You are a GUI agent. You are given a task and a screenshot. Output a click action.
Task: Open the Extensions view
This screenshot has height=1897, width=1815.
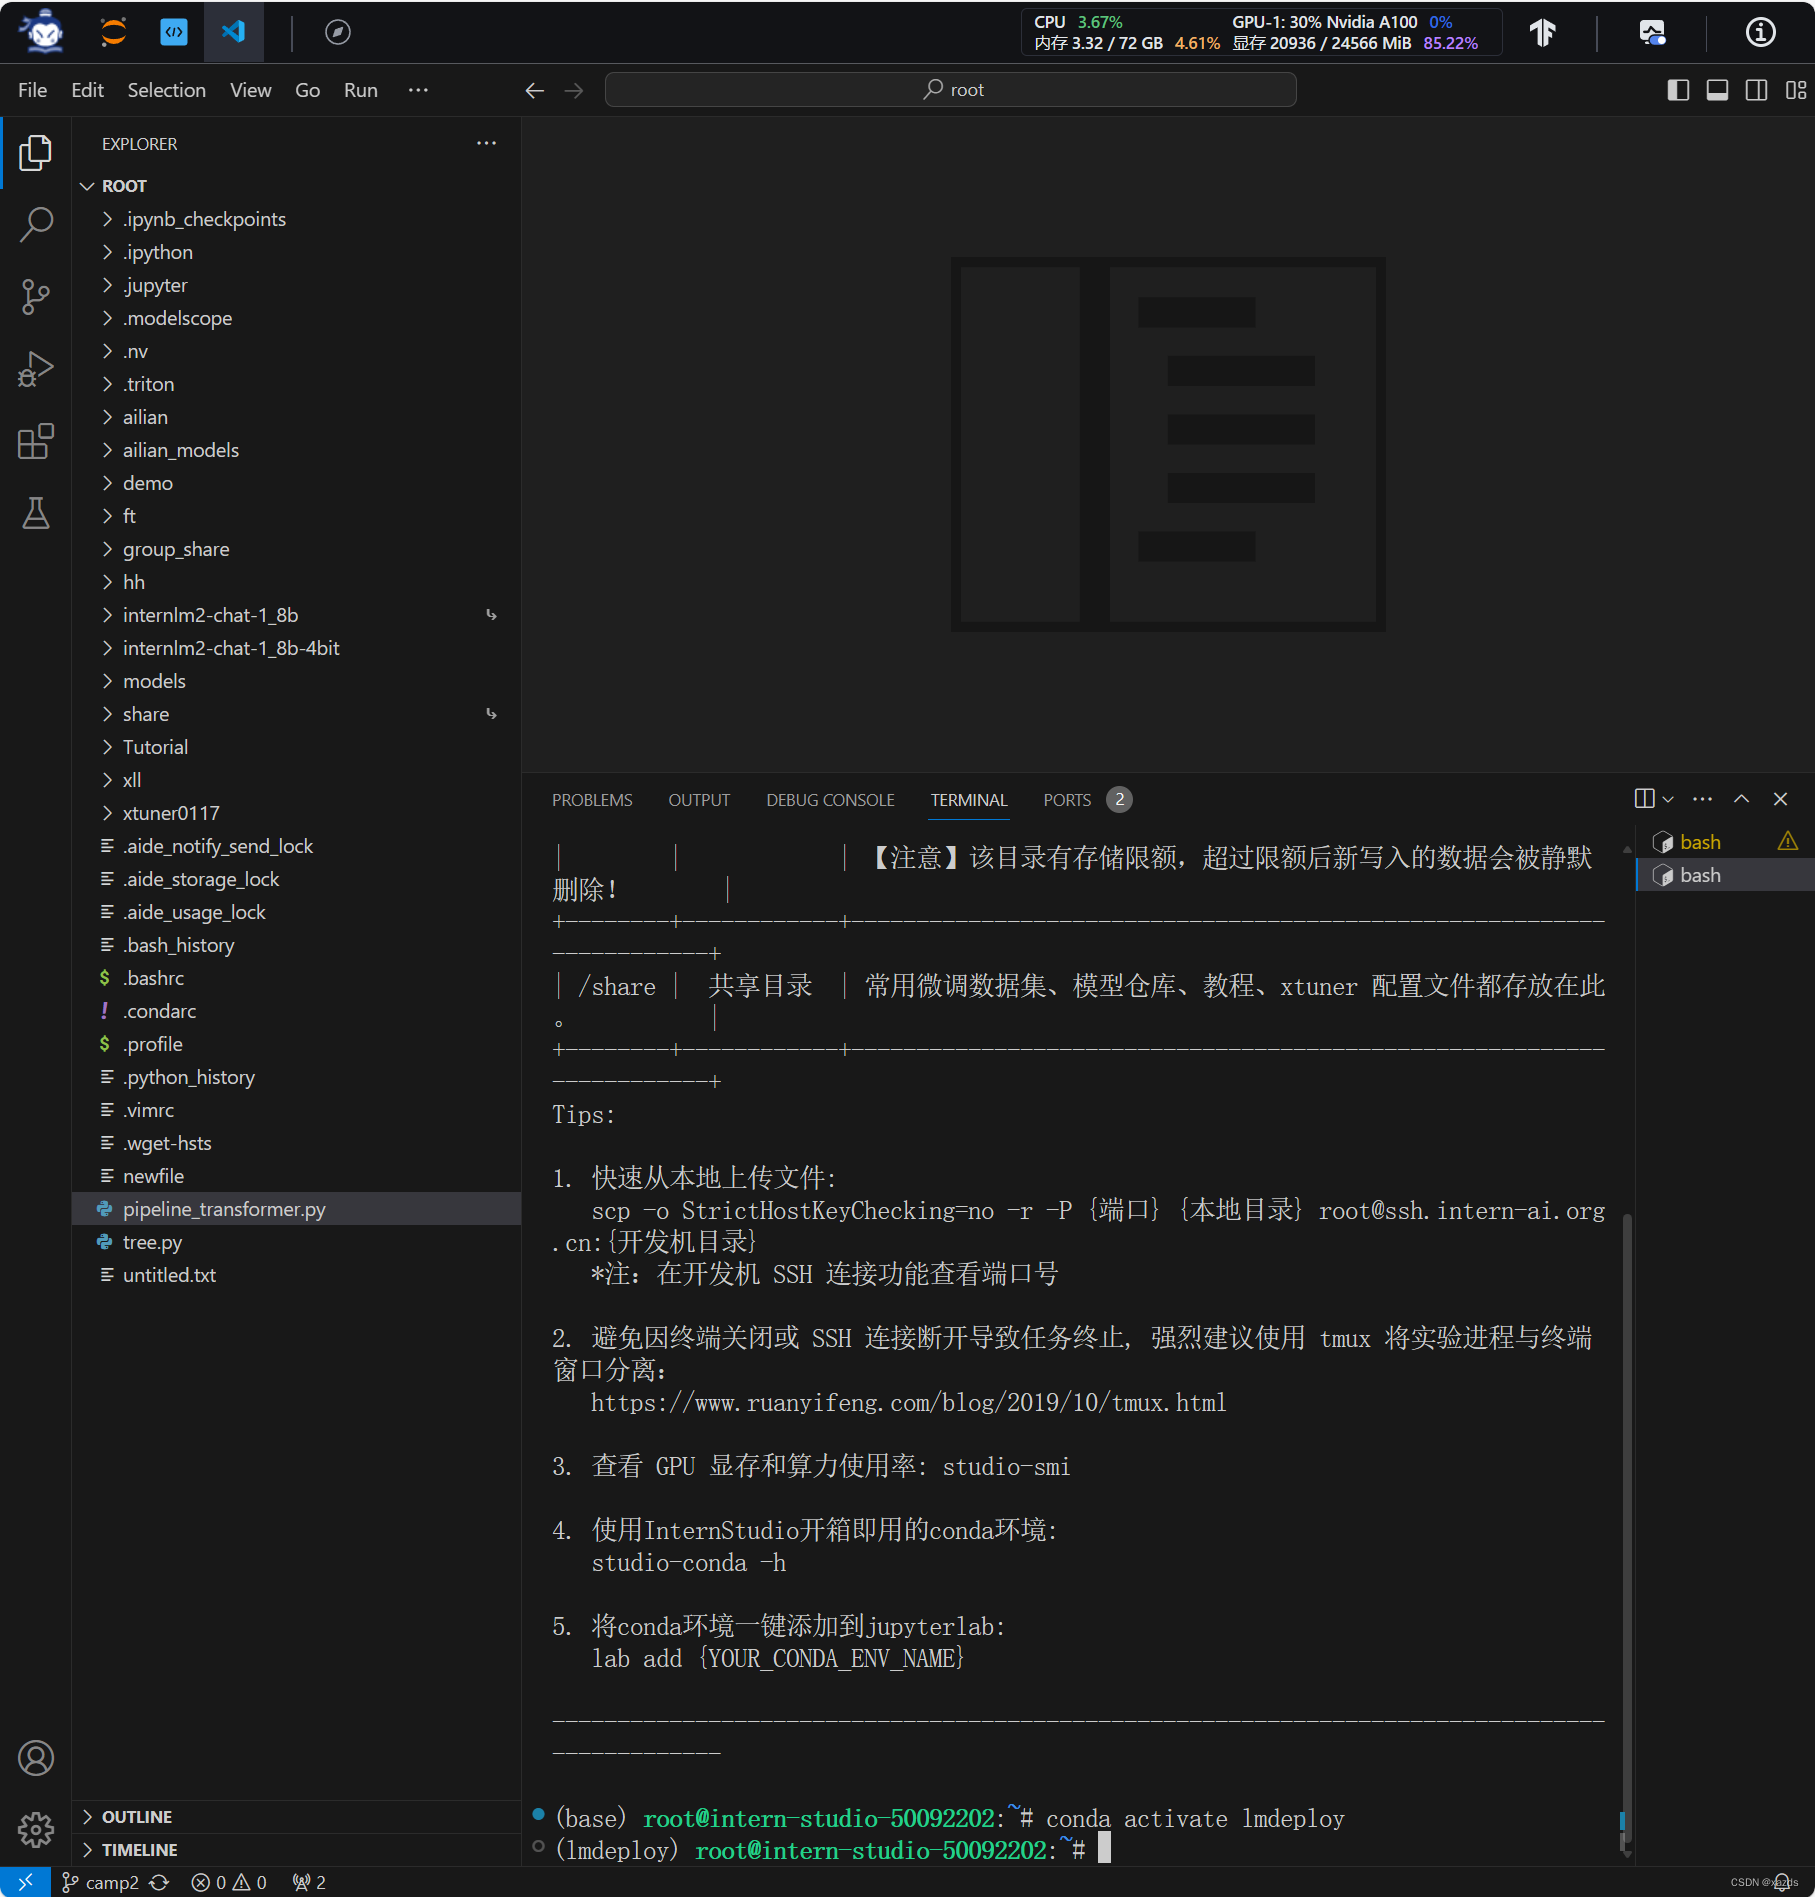(36, 441)
